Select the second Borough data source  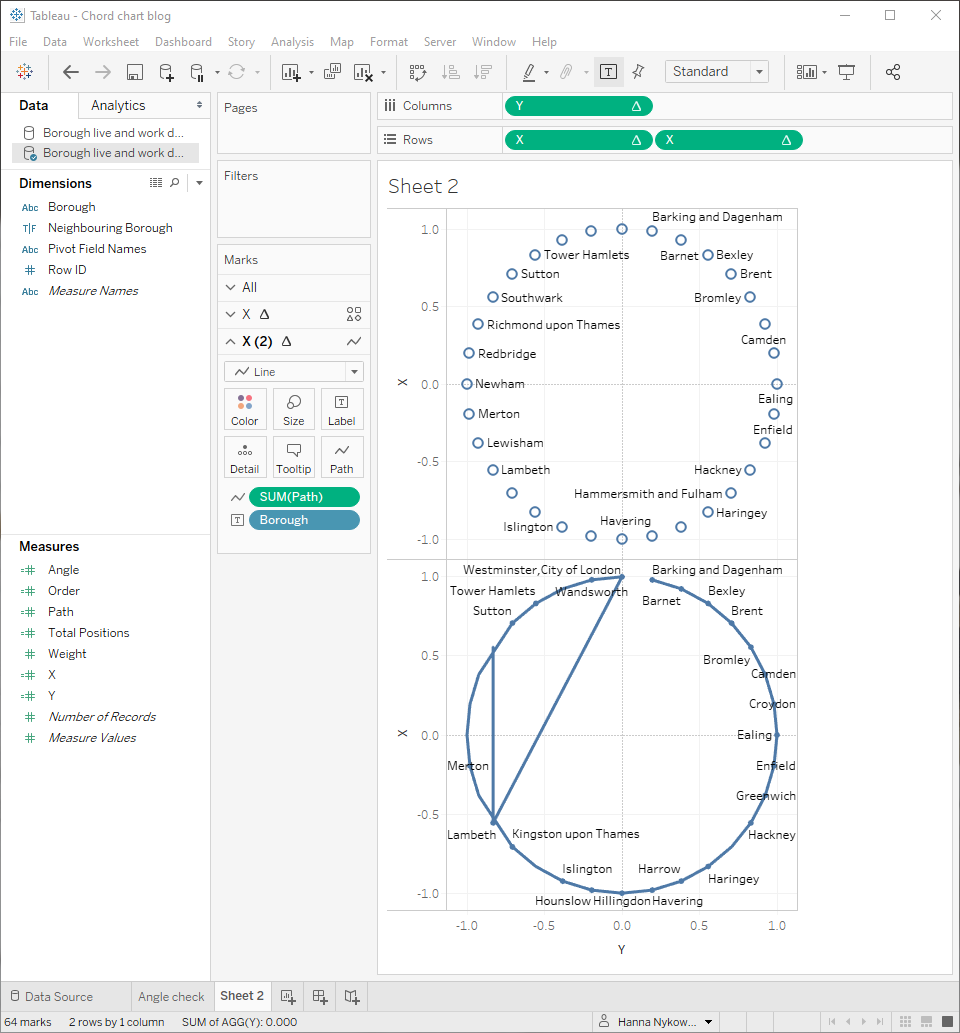[x=105, y=153]
